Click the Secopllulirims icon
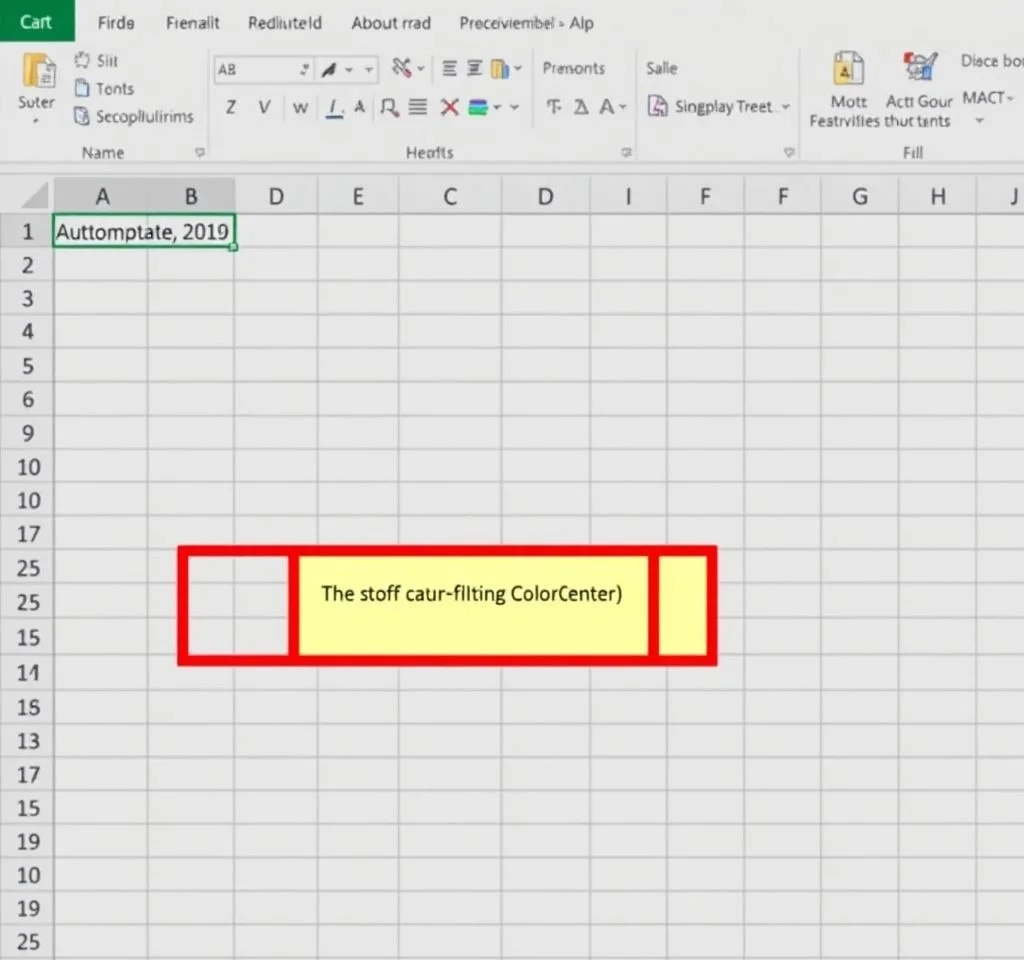 pyautogui.click(x=82, y=117)
